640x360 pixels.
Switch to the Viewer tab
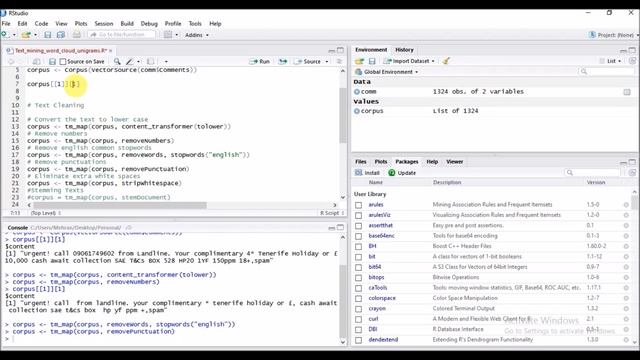[x=454, y=162]
